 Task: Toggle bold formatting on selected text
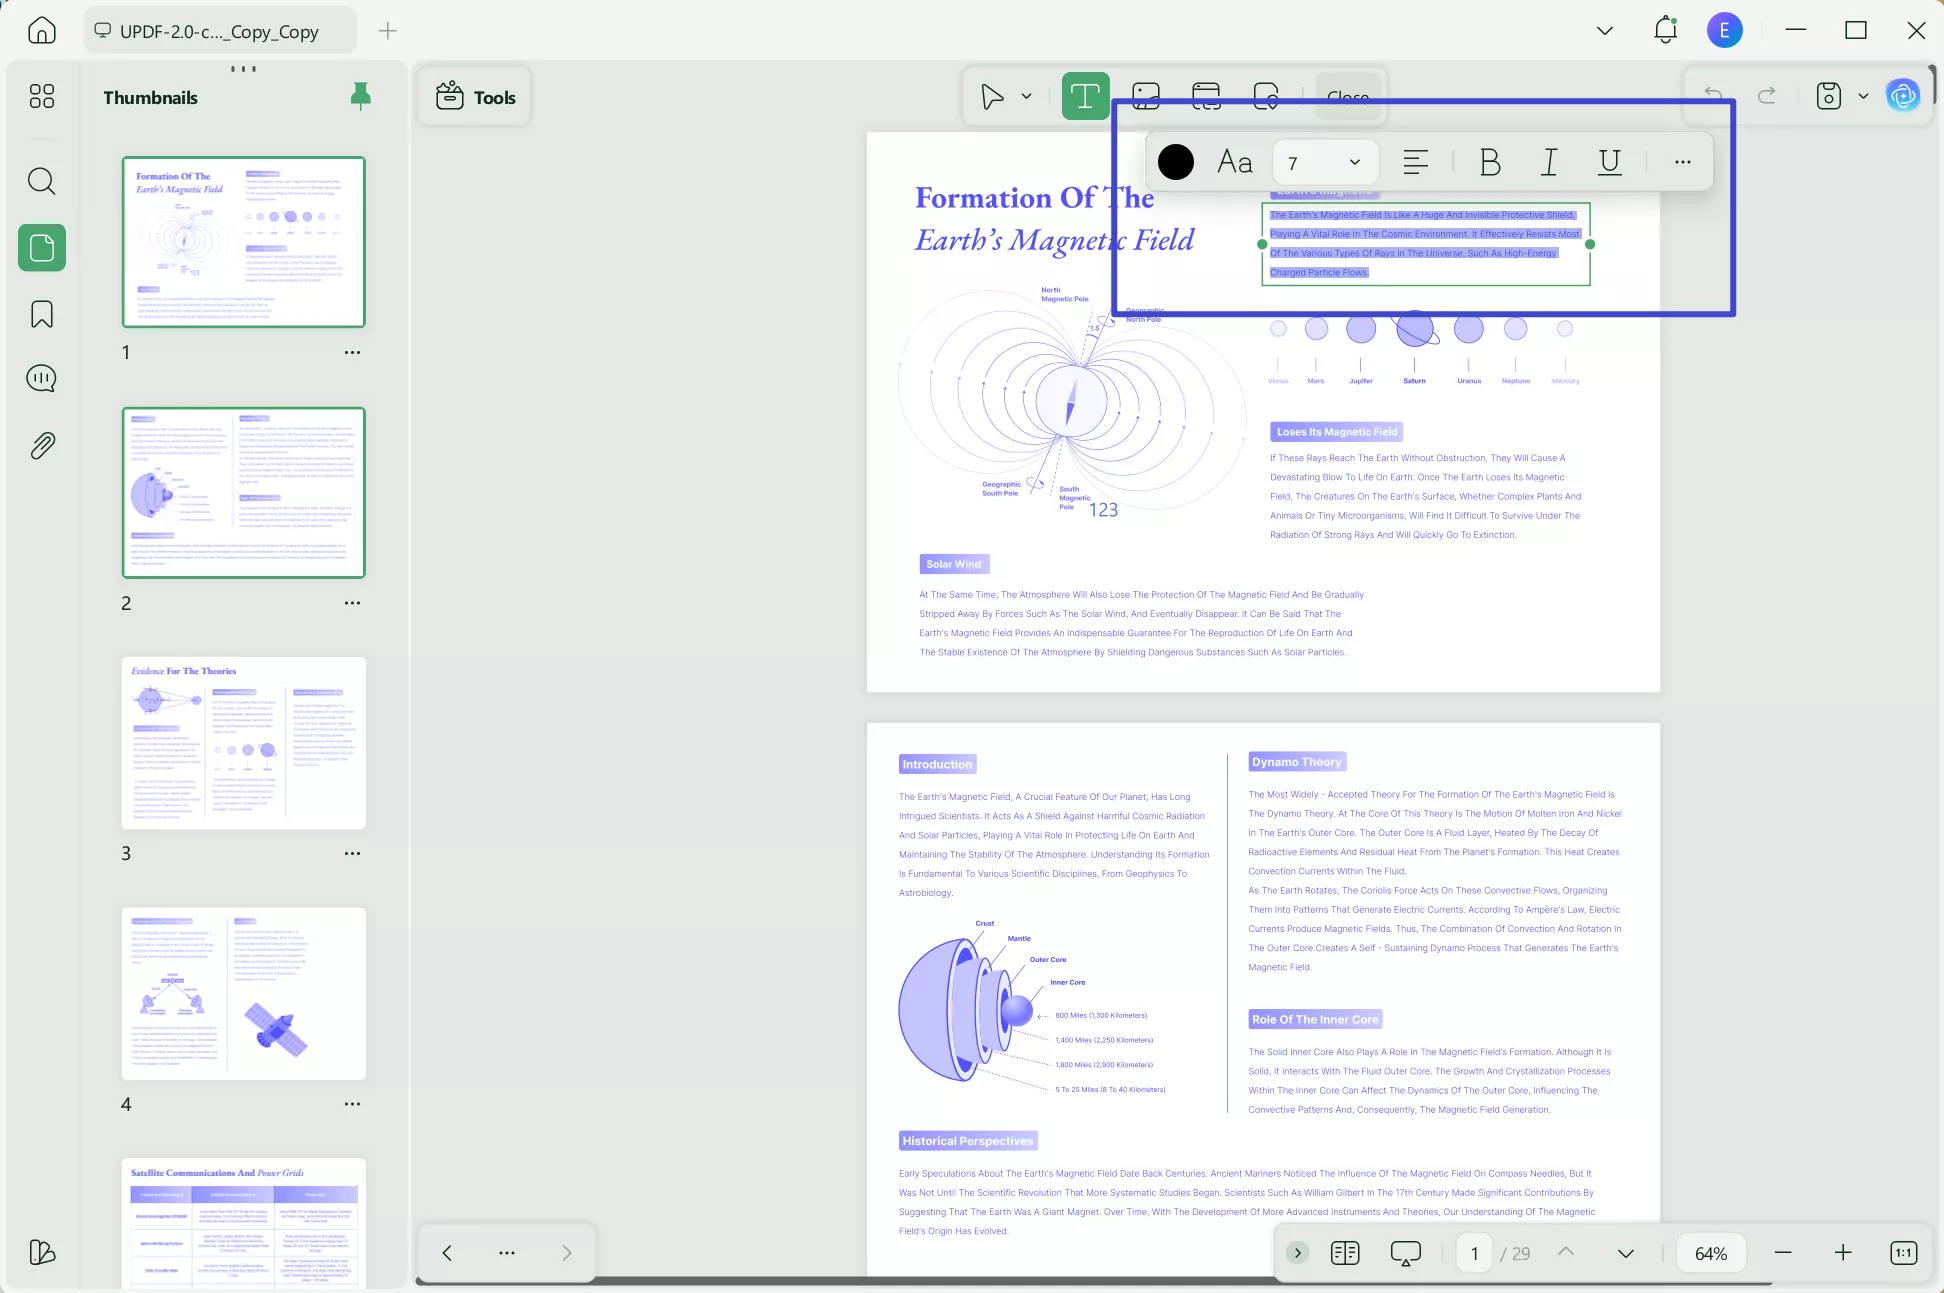pyautogui.click(x=1489, y=161)
